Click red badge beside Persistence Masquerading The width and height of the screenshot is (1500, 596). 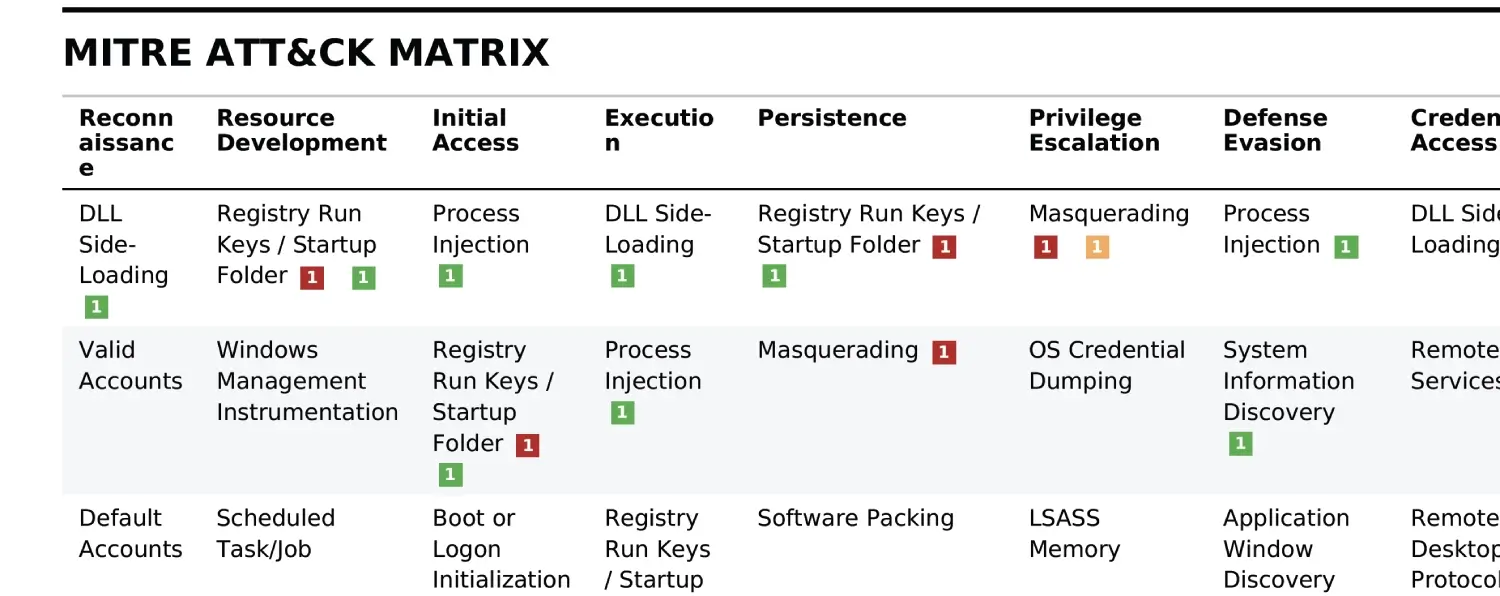pyautogui.click(x=944, y=351)
